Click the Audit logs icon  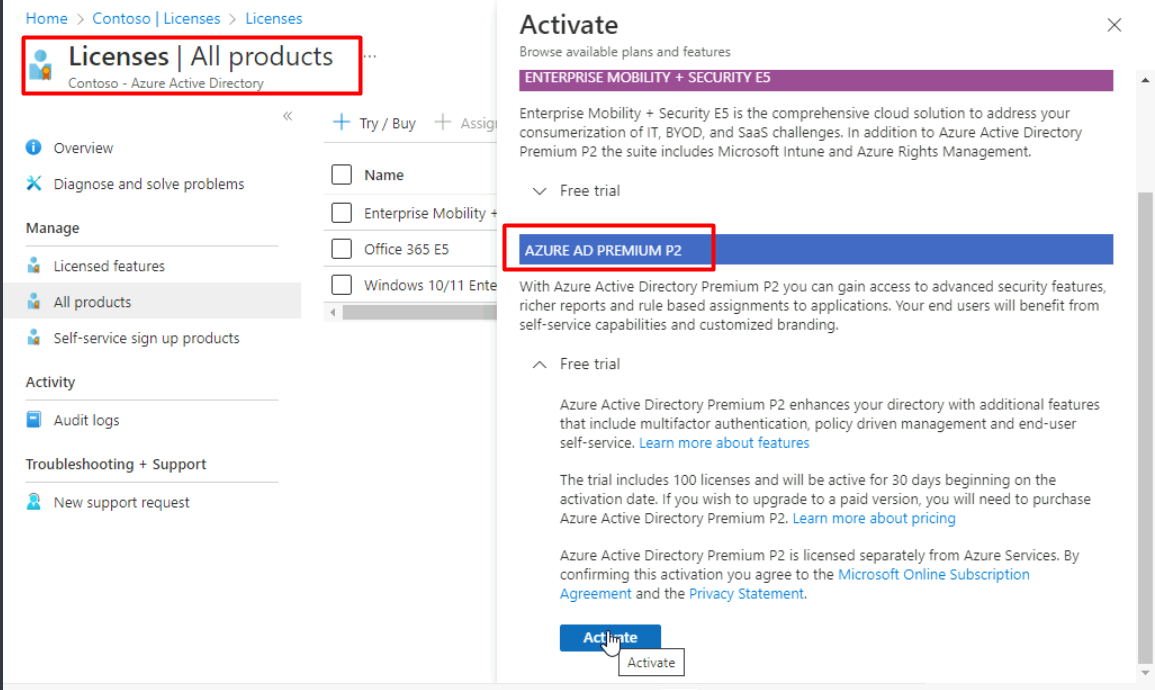point(34,420)
